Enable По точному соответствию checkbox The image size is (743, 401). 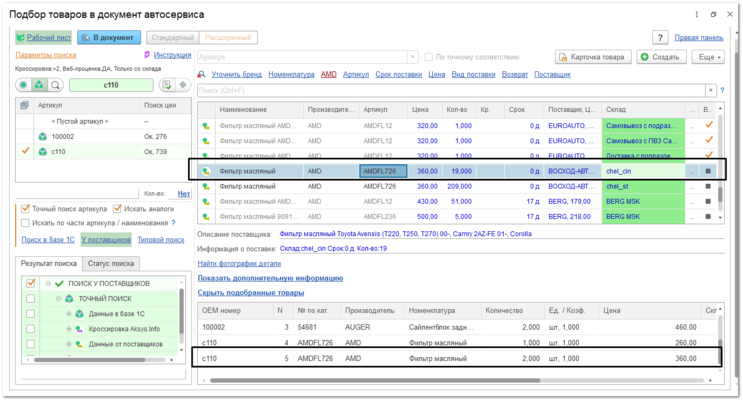(428, 57)
